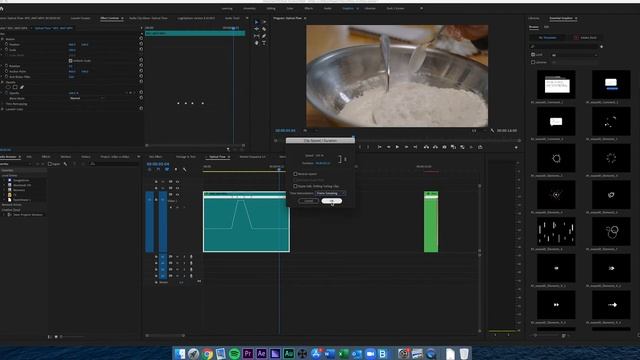Screen dimensions: 640x360
Task: Toggle the Position animation stopwatch
Action: tap(7, 44)
